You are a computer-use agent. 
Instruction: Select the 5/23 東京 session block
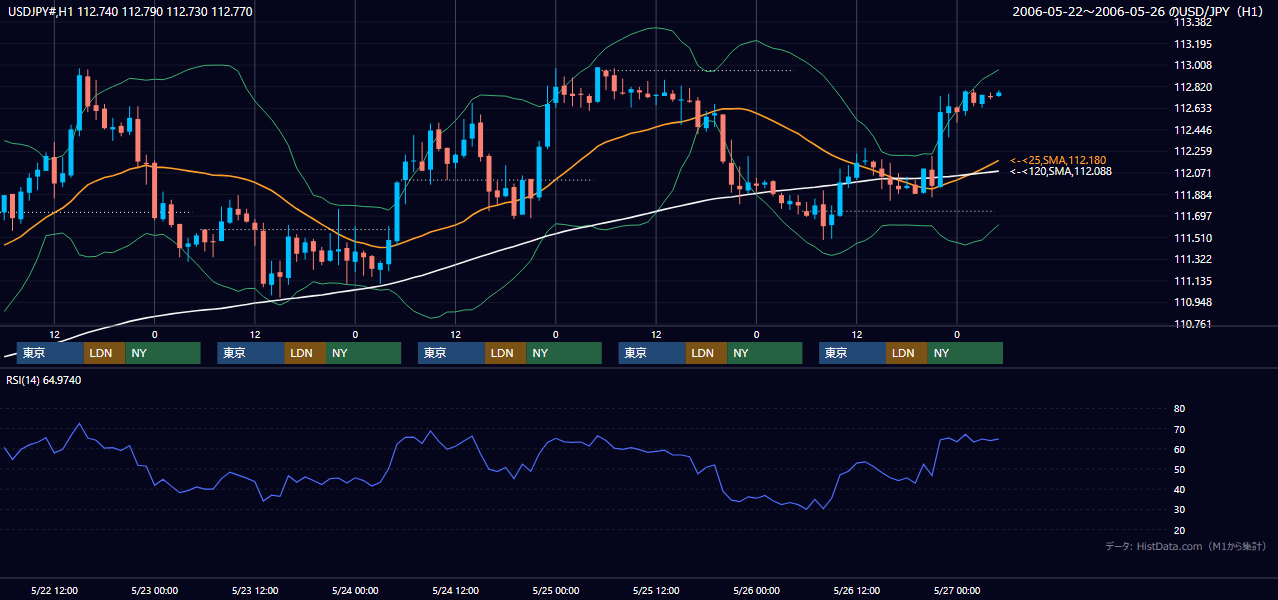pyautogui.click(x=251, y=353)
